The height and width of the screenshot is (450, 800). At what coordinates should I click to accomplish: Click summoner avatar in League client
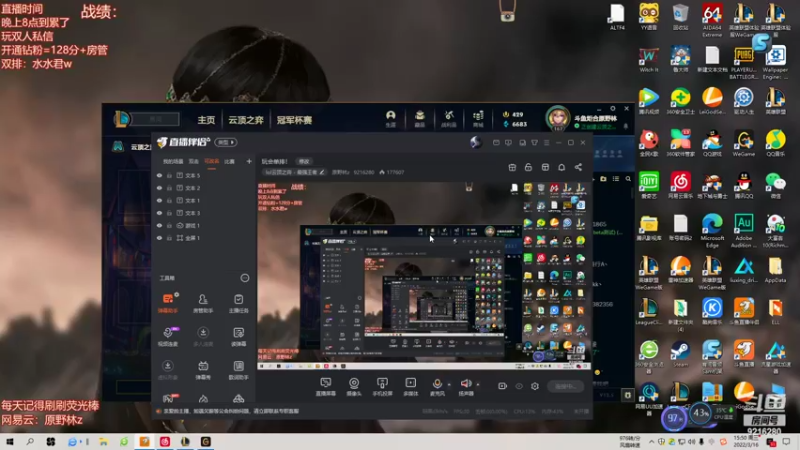click(x=558, y=118)
